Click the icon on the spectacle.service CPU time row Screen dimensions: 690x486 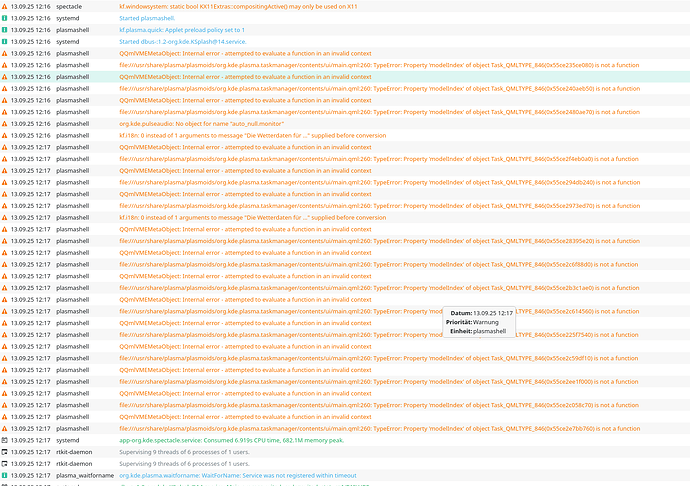click(4, 439)
